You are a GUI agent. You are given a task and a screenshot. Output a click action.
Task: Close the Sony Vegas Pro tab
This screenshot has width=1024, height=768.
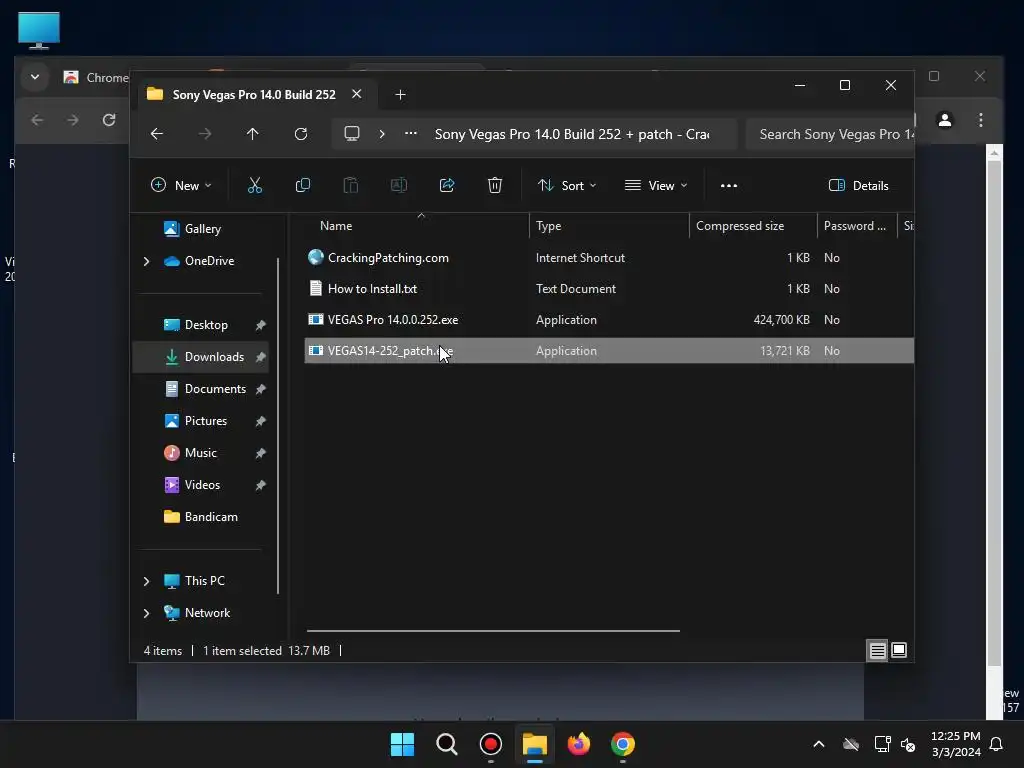click(357, 94)
